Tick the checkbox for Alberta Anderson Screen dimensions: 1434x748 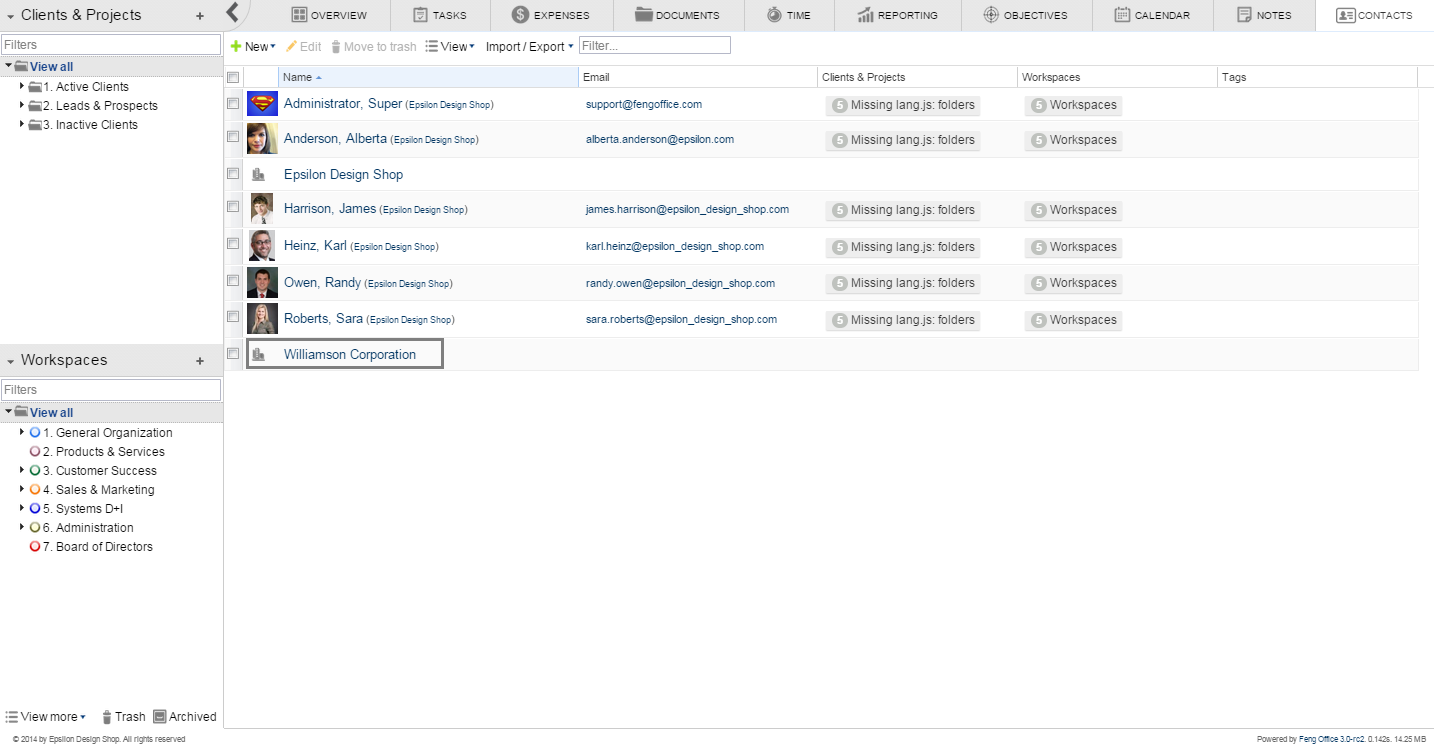coord(233,136)
